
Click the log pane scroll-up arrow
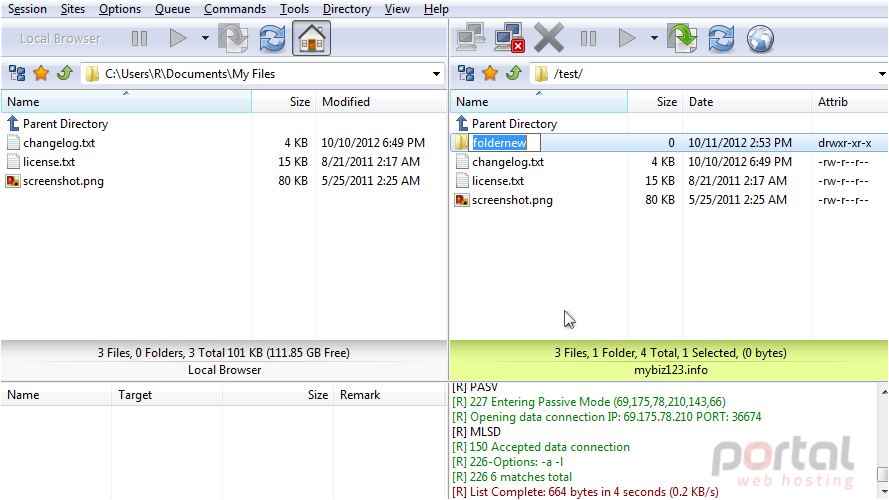tap(883, 391)
